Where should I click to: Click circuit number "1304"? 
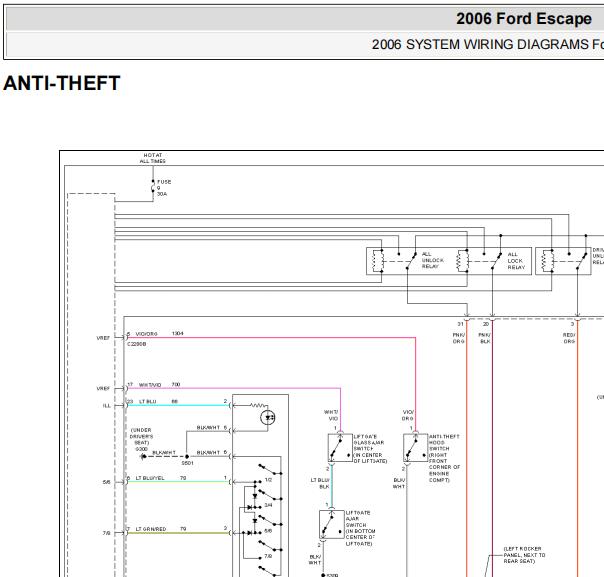click(x=178, y=334)
